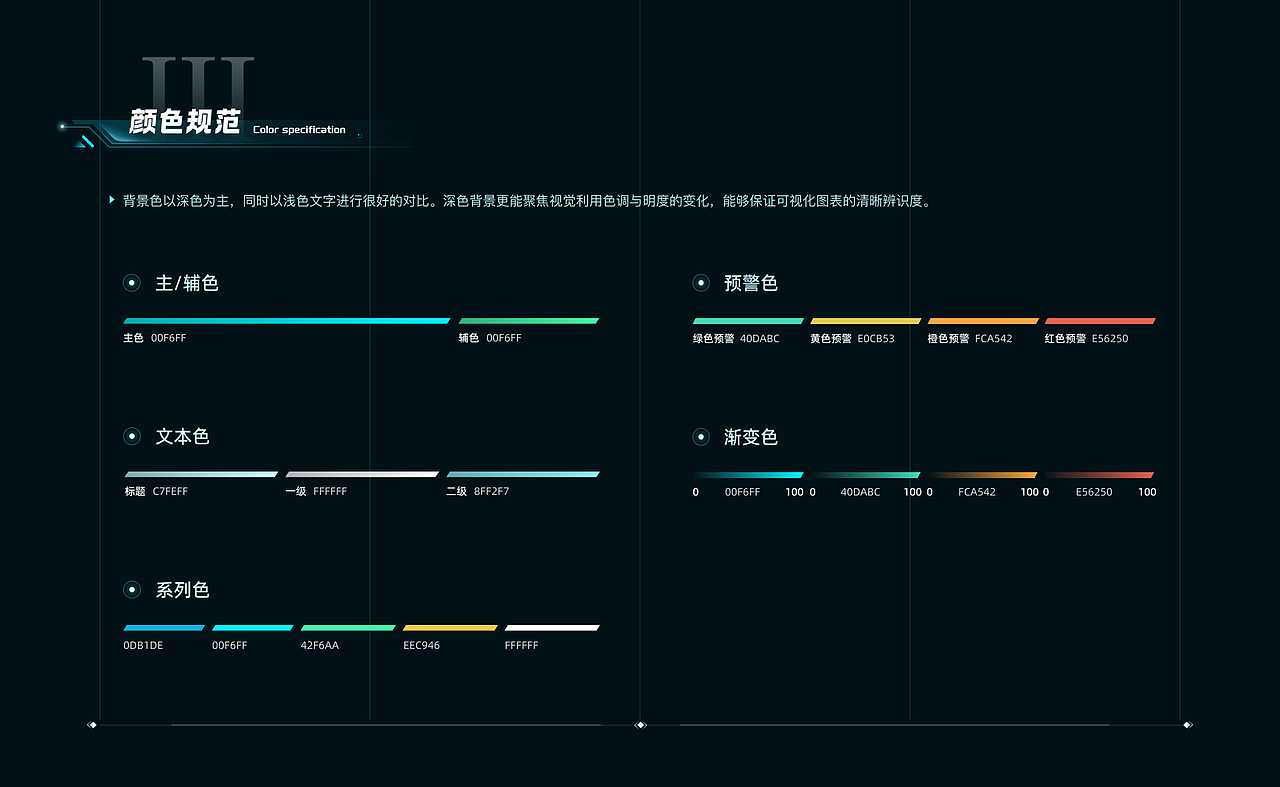Screen dimensions: 1280x787
Task: Select the green 42F6AA color swatch
Action: tap(347, 626)
